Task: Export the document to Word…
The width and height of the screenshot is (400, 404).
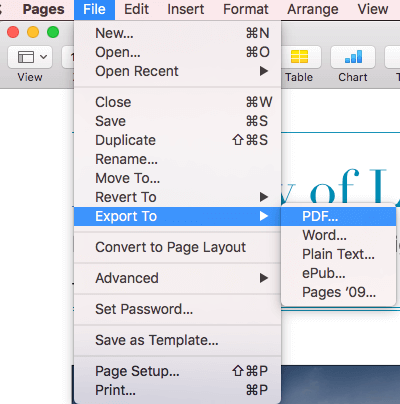Action: [x=339, y=235]
